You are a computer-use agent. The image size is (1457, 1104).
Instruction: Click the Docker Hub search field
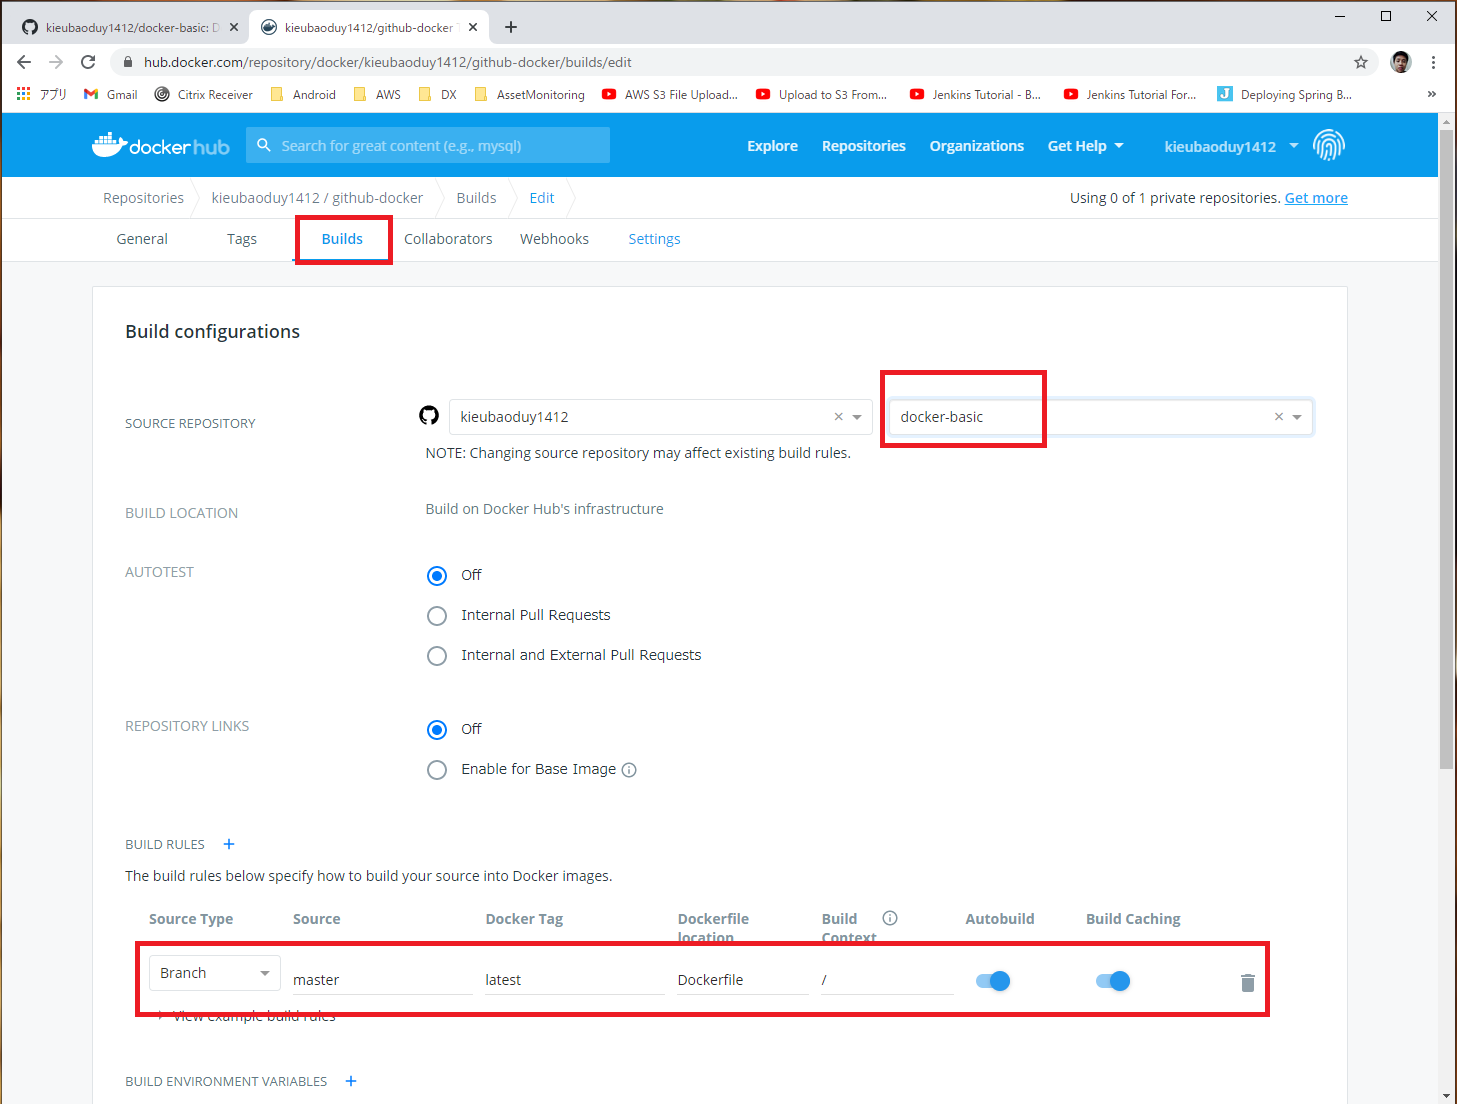click(428, 145)
